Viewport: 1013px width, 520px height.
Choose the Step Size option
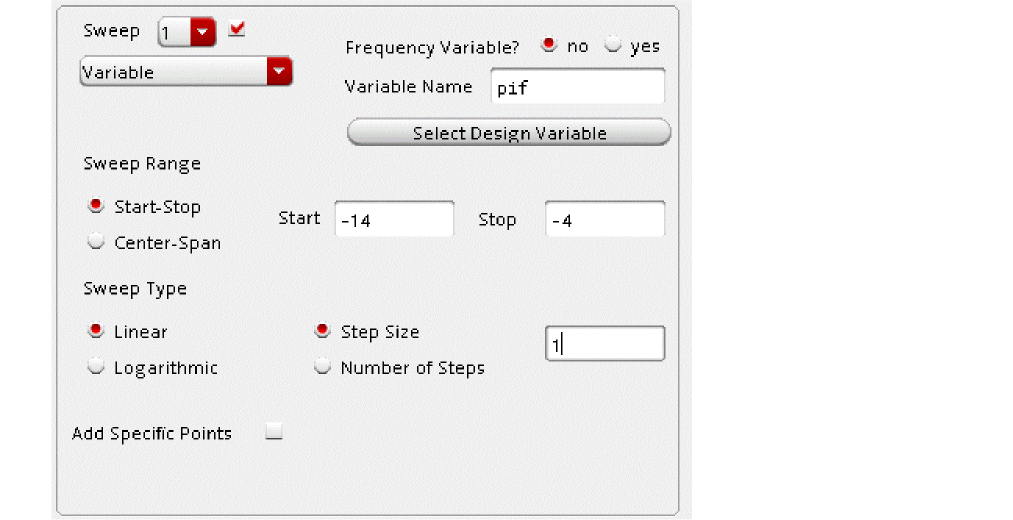pos(323,332)
